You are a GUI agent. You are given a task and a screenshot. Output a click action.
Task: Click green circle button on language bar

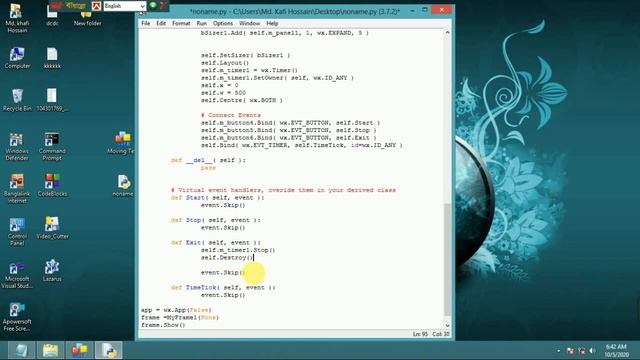pos(153,5)
